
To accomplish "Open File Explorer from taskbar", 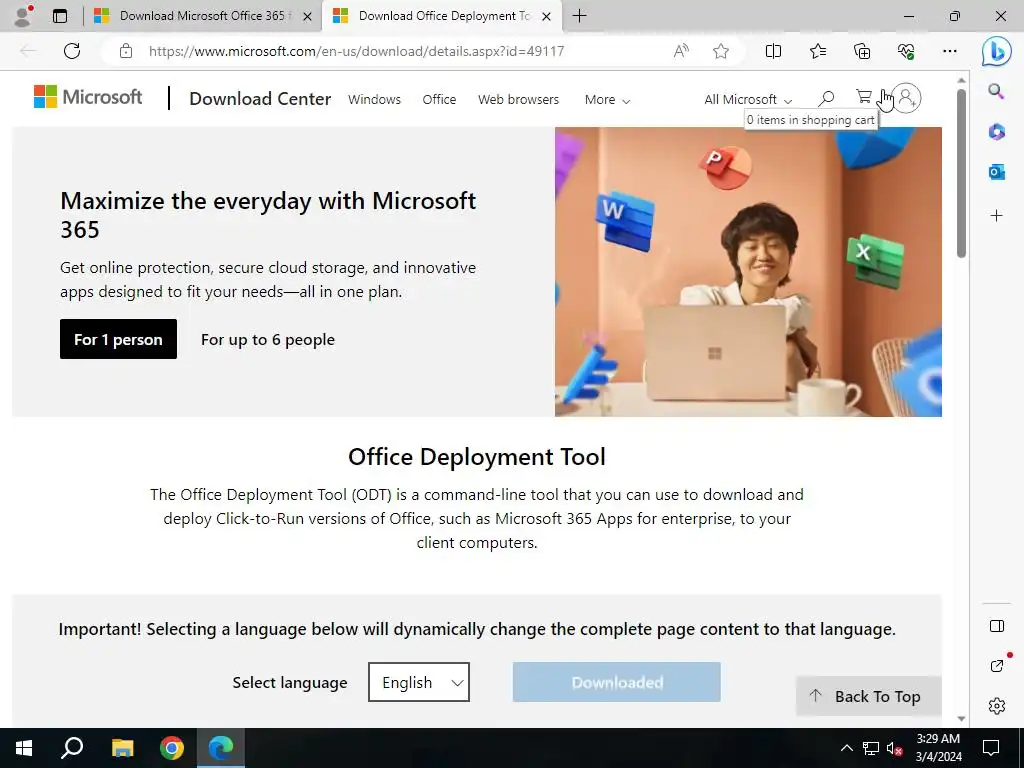I will pyautogui.click(x=122, y=748).
